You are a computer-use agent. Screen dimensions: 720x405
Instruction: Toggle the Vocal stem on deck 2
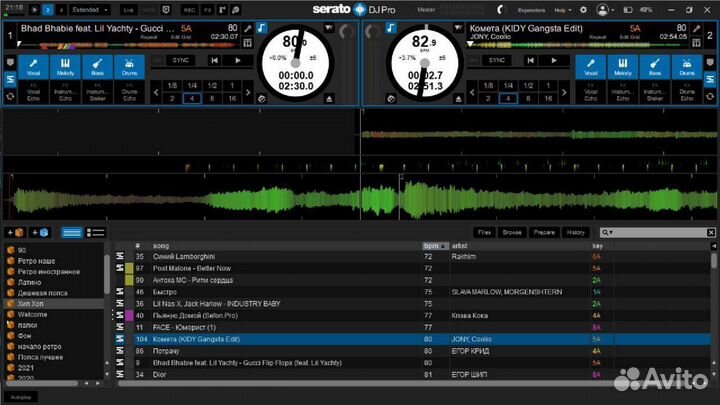point(591,67)
